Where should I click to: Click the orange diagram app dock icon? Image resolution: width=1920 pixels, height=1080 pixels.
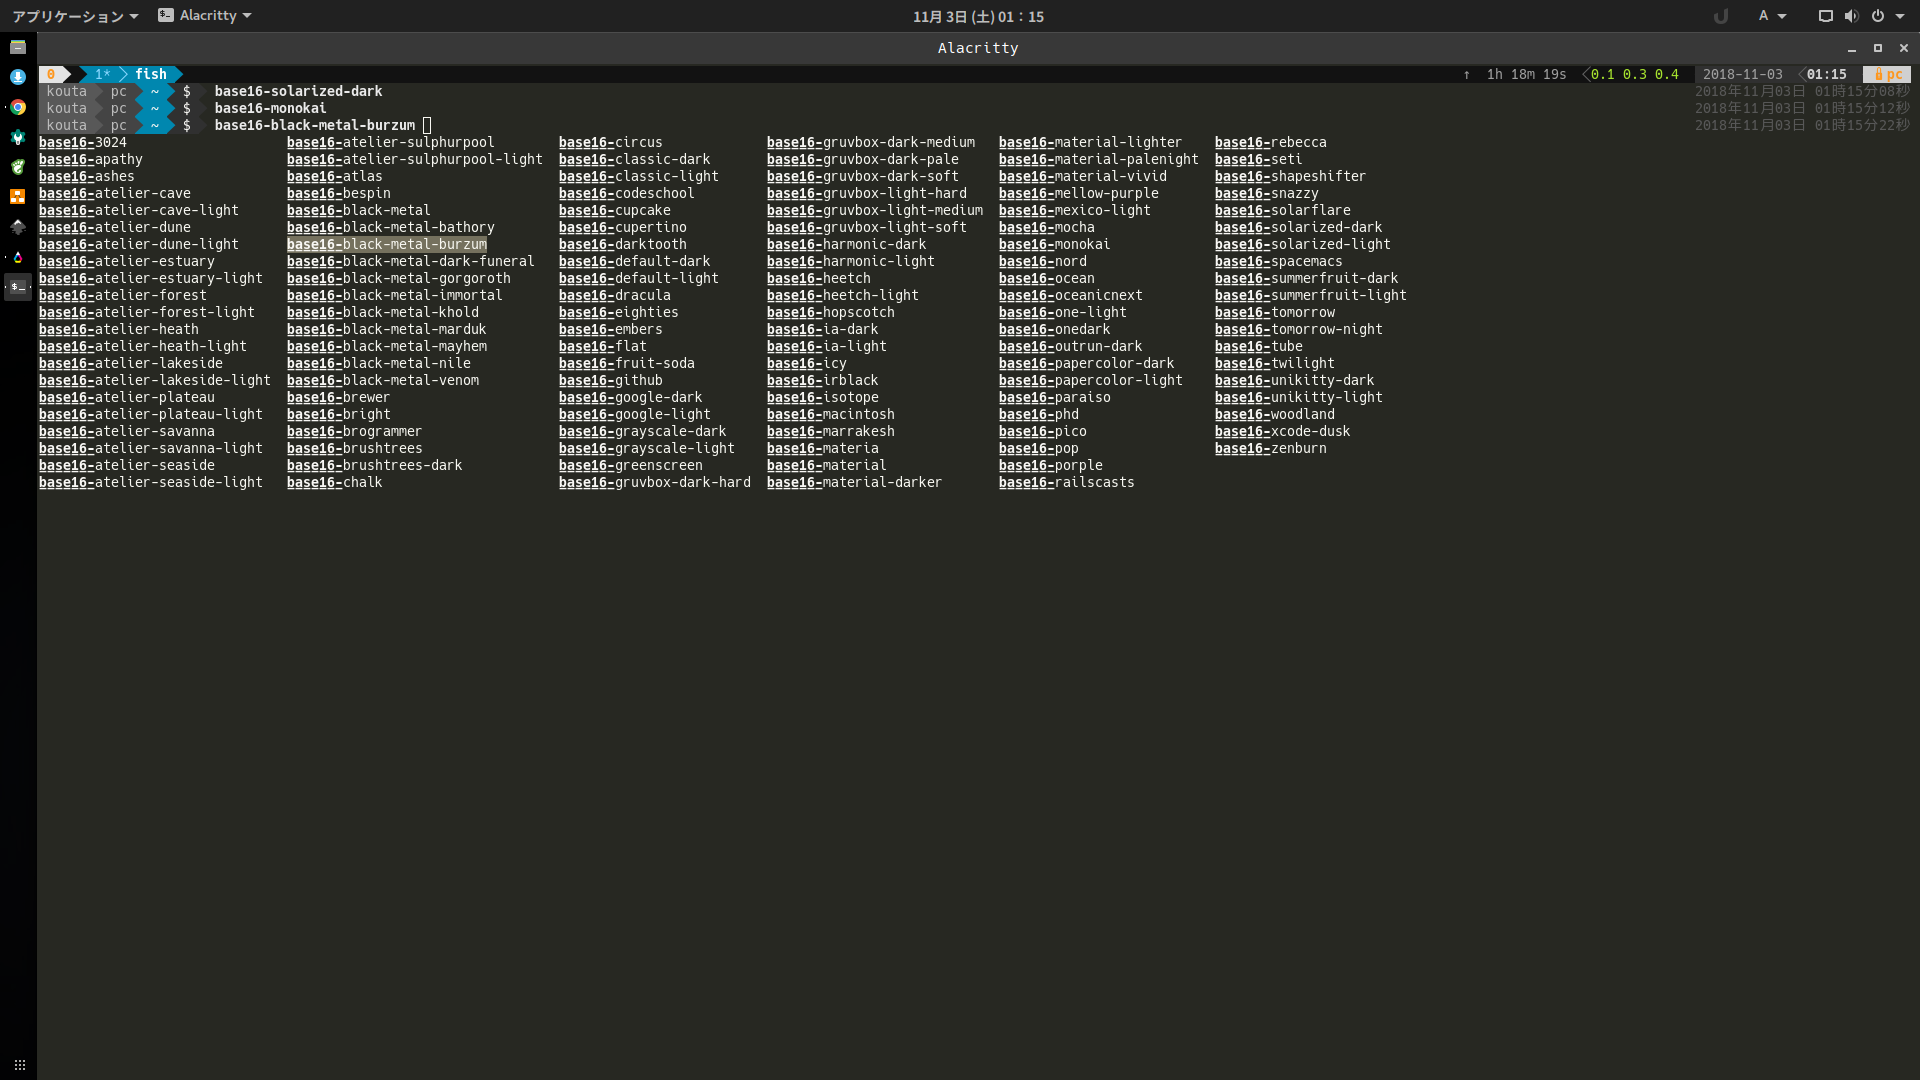coord(18,197)
